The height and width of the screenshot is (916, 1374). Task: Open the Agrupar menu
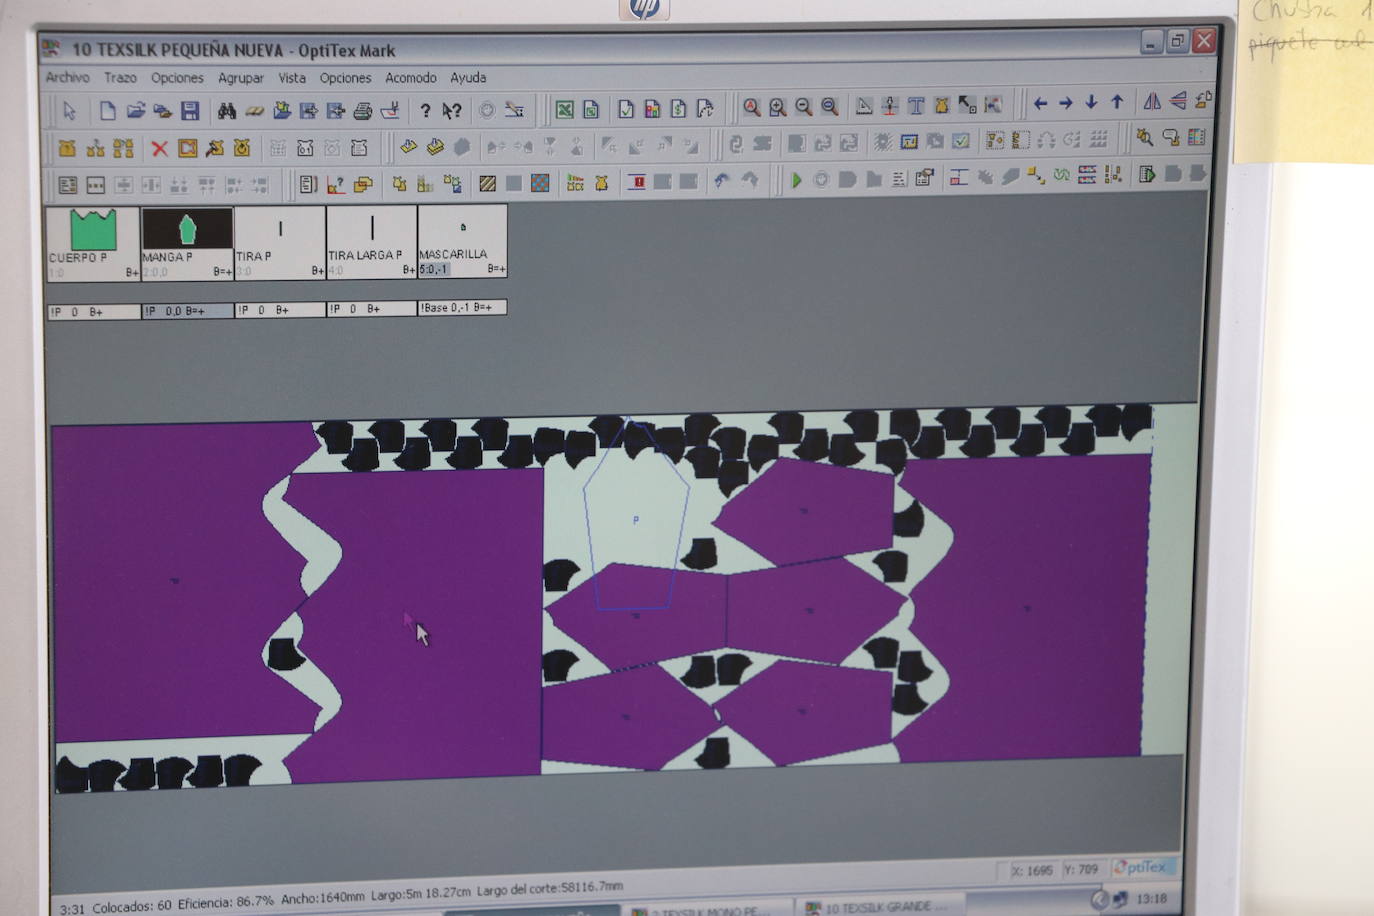(x=241, y=77)
